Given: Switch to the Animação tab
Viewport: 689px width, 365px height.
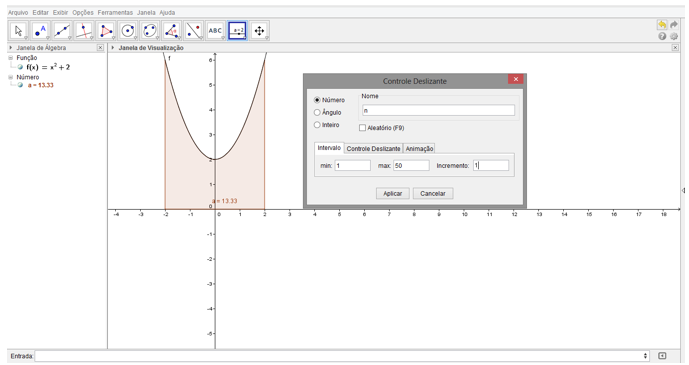Looking at the screenshot, I should pos(419,148).
